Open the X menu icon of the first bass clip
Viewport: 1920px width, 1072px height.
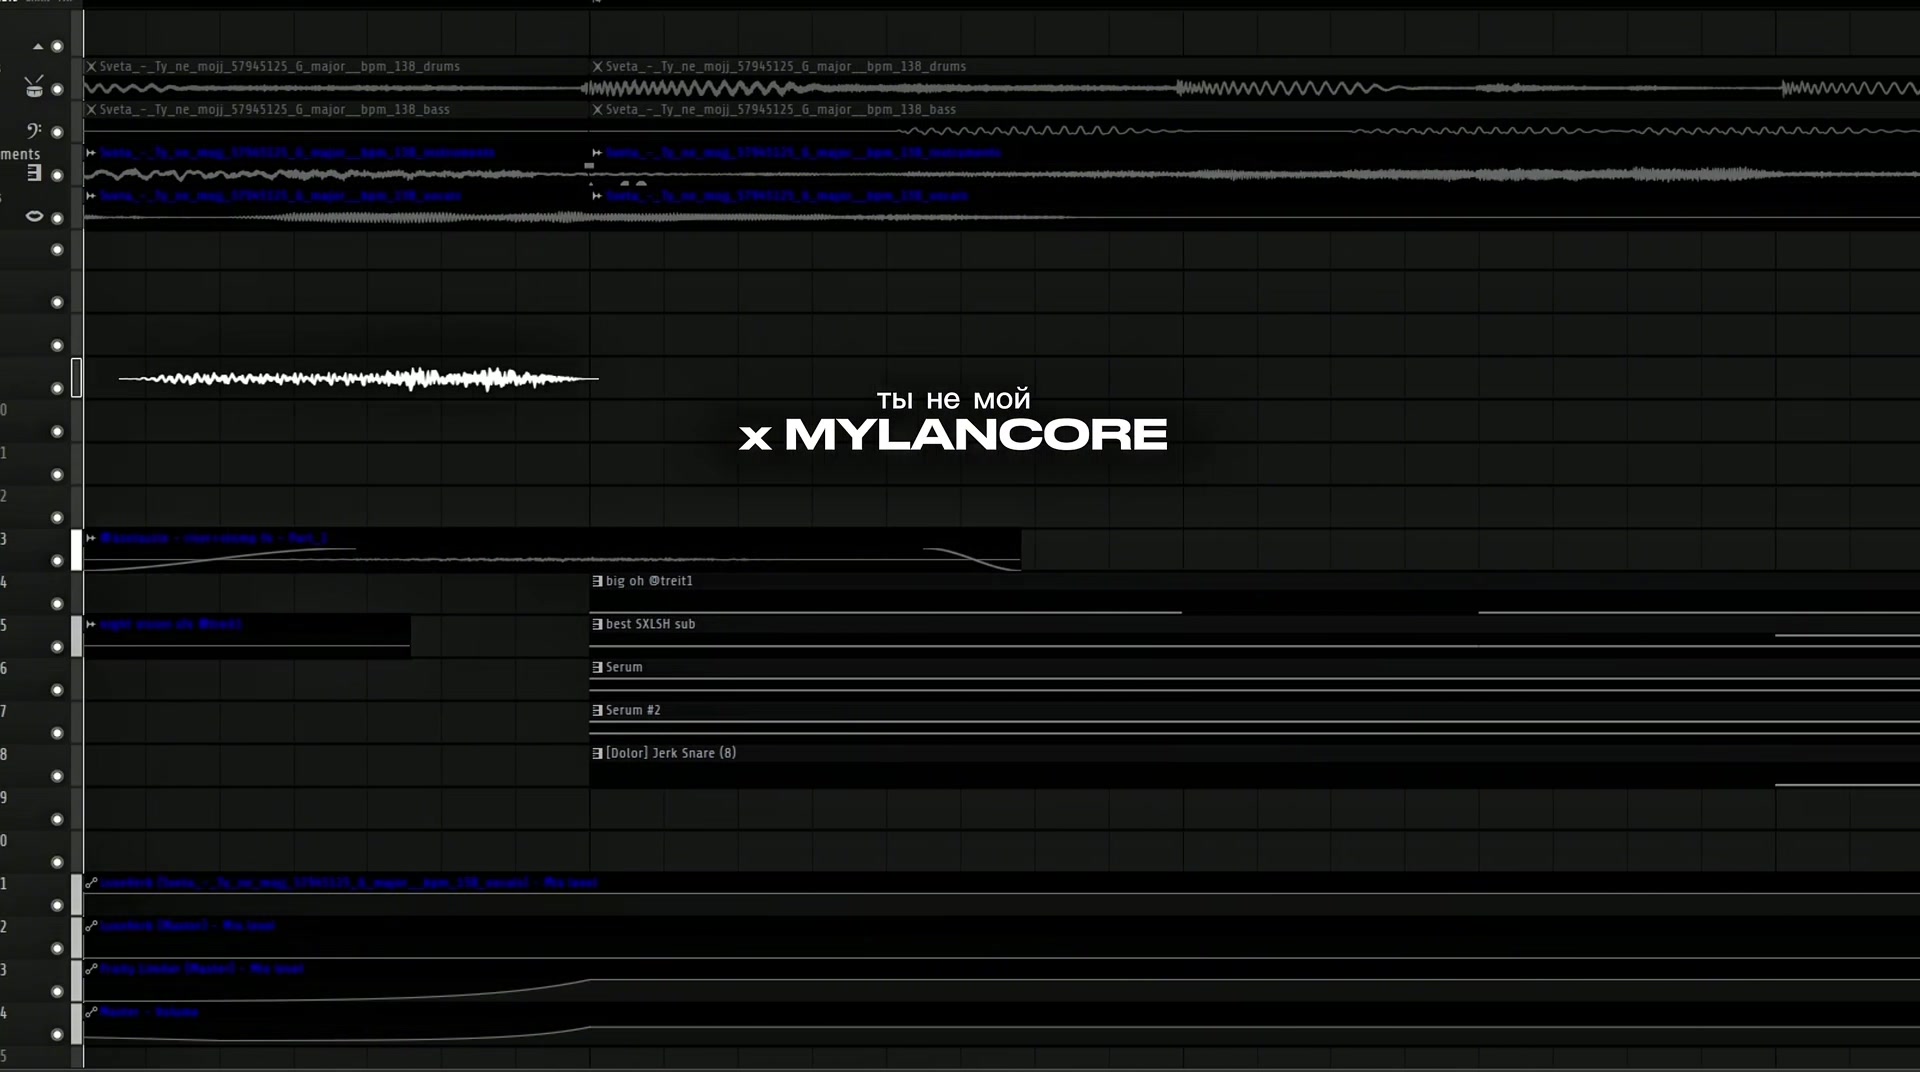tap(91, 109)
